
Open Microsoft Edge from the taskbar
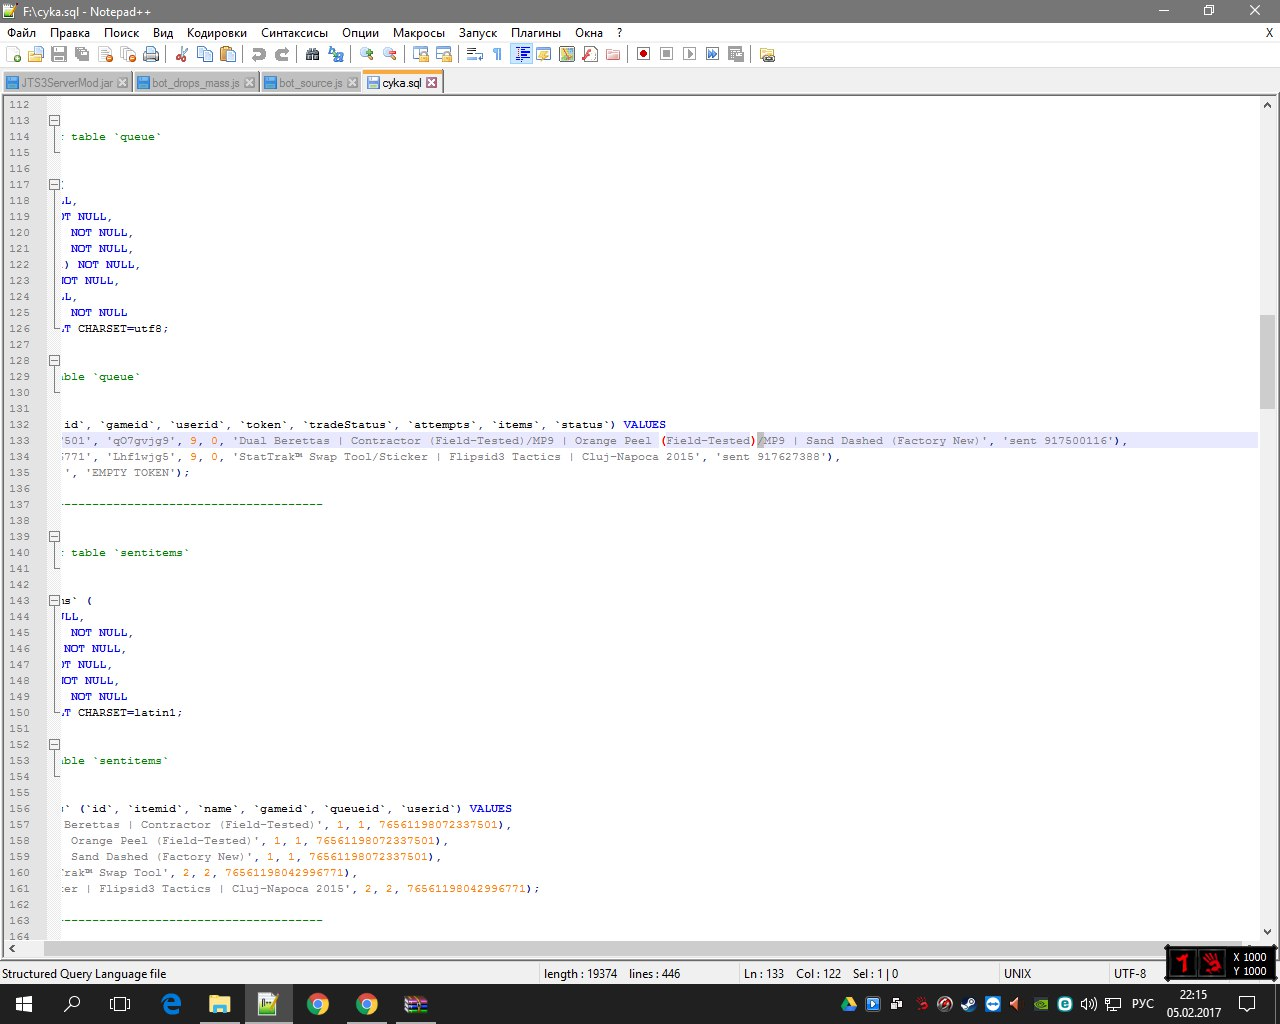click(x=171, y=1004)
